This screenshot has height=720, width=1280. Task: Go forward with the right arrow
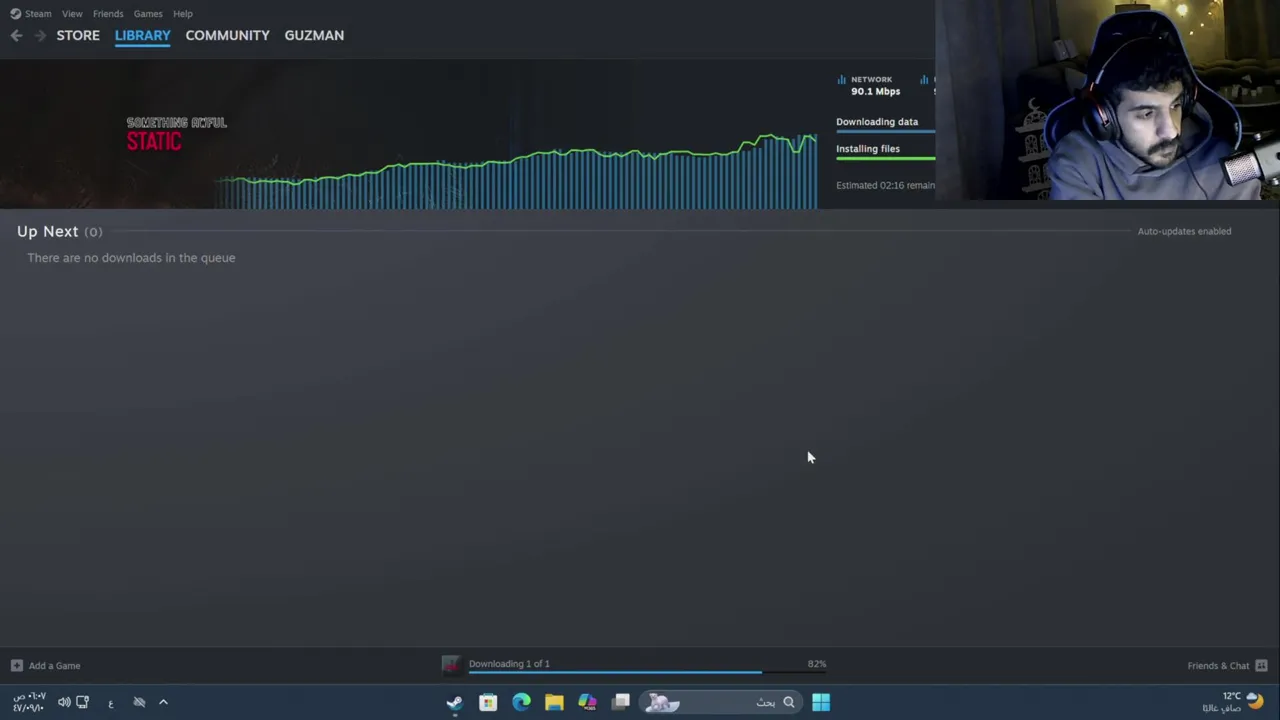[x=40, y=35]
